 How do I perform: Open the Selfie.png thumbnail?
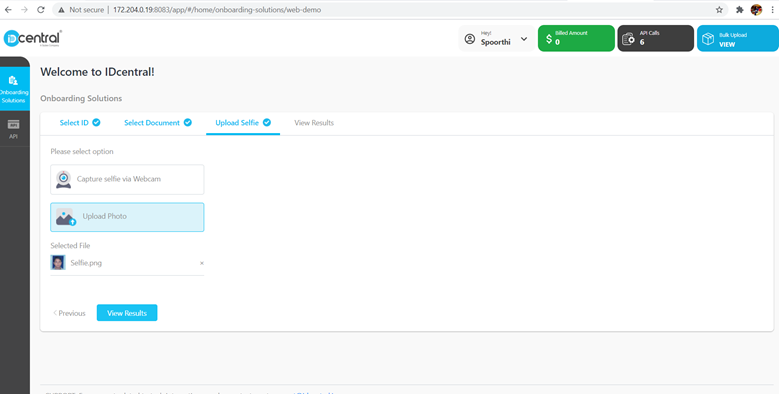(x=58, y=263)
